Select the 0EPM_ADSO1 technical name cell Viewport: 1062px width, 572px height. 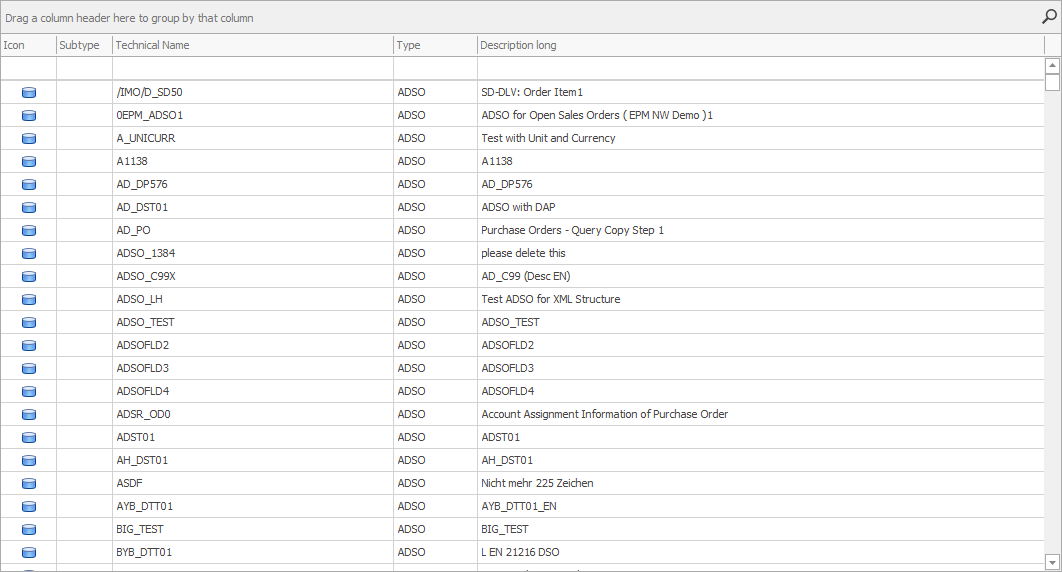point(150,116)
